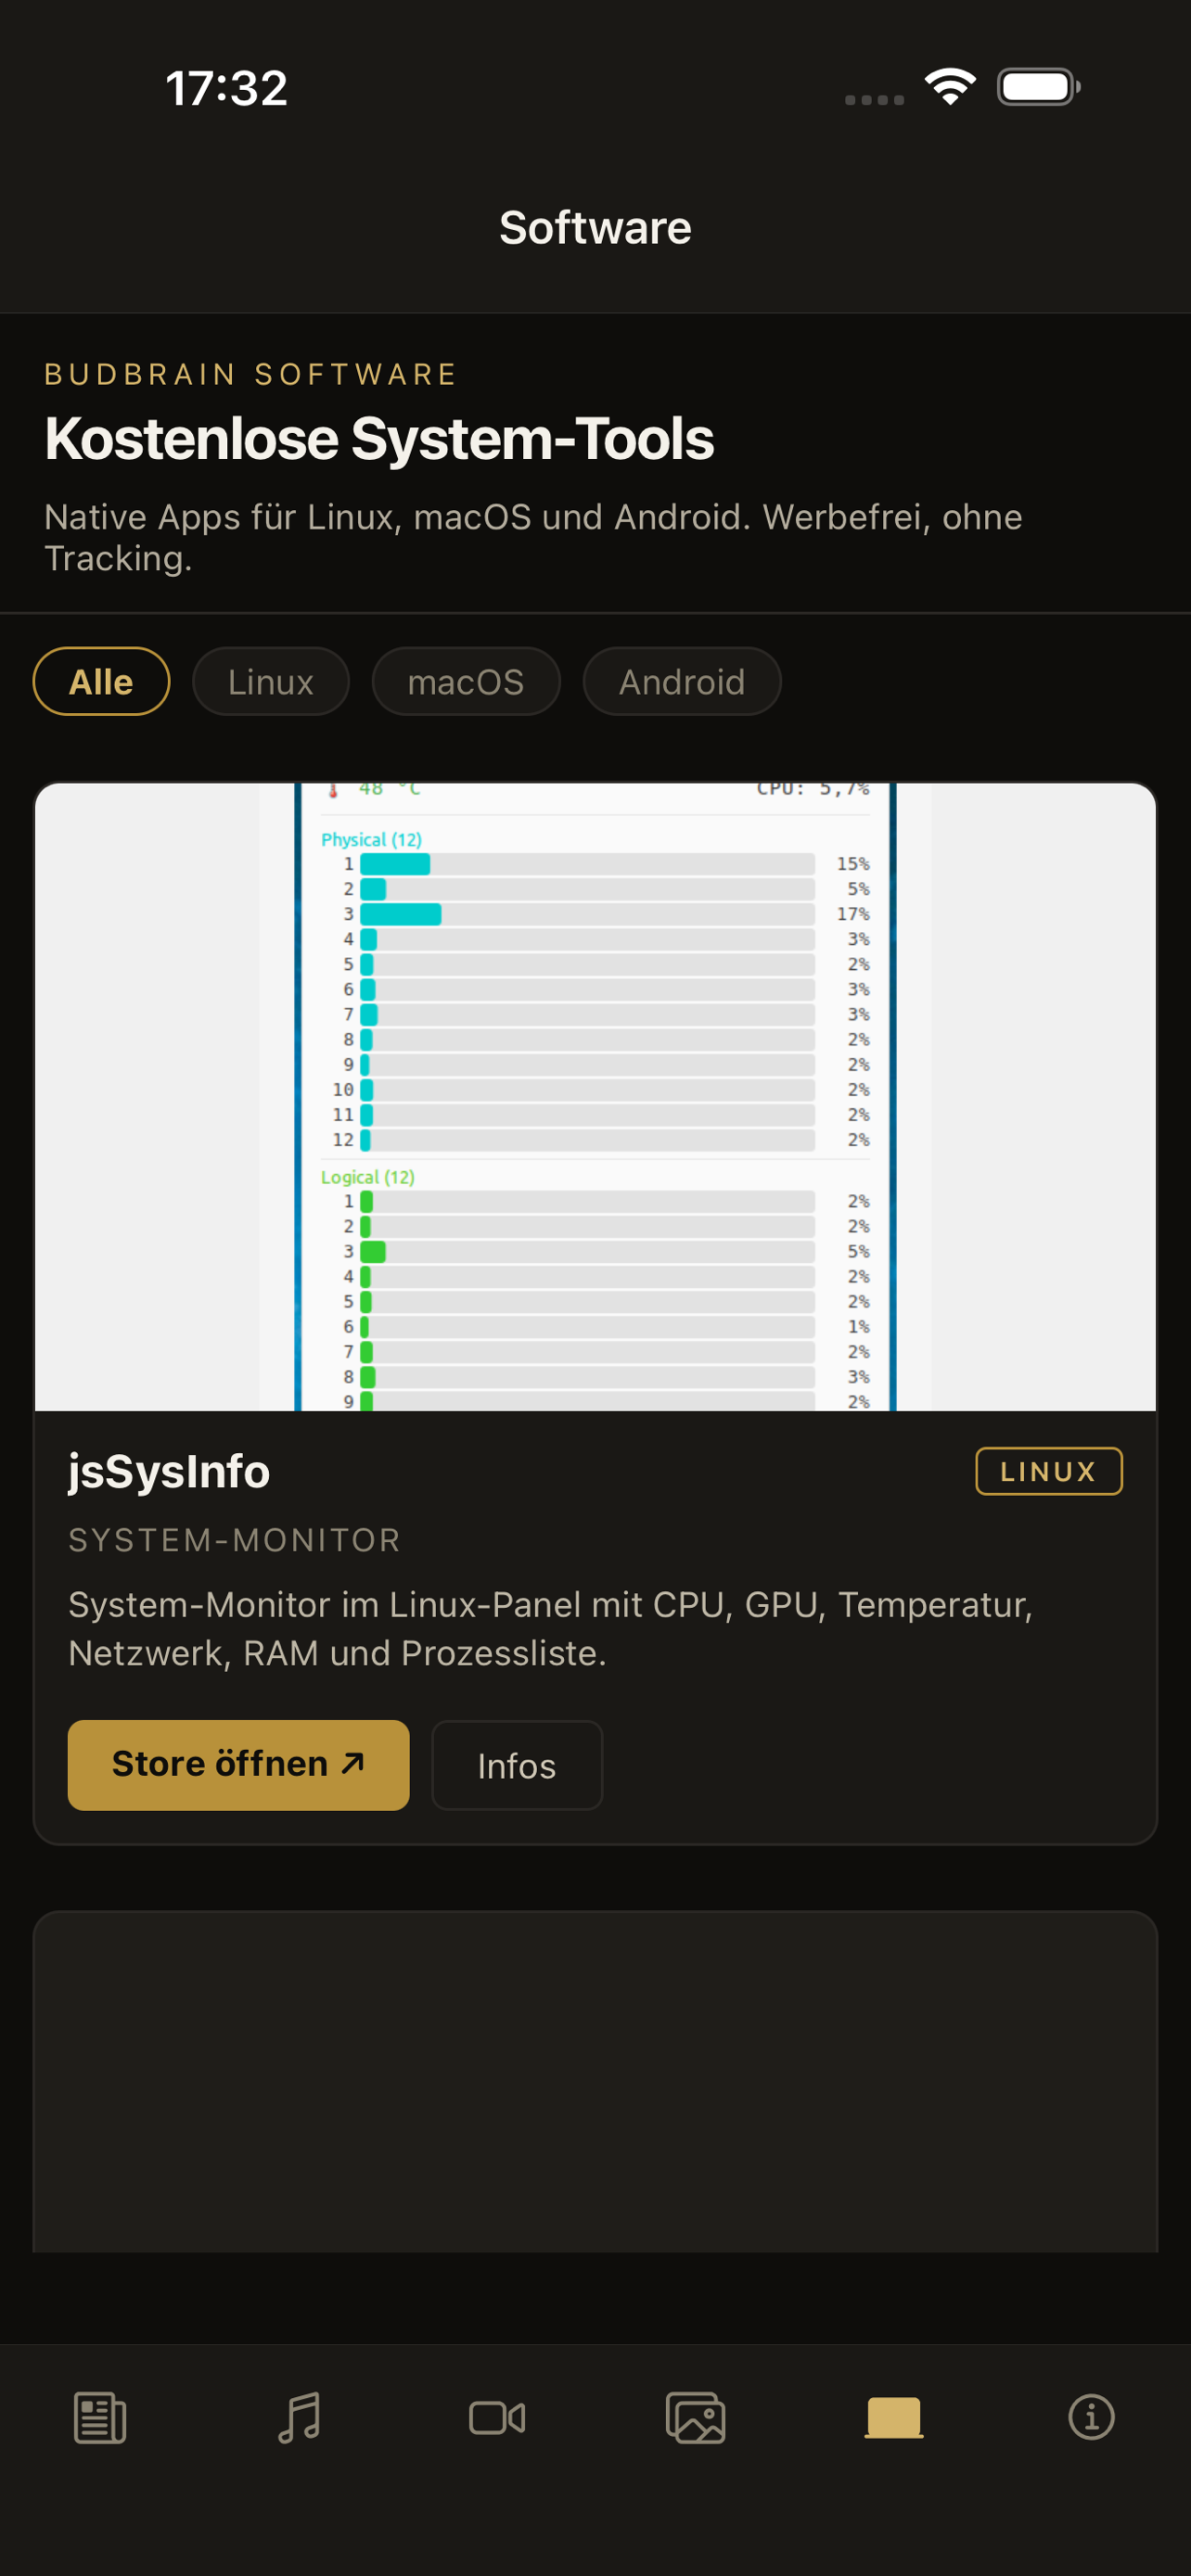Open Infos for jsSysInfo
Screen dimensions: 1191x2576
(x=516, y=1765)
